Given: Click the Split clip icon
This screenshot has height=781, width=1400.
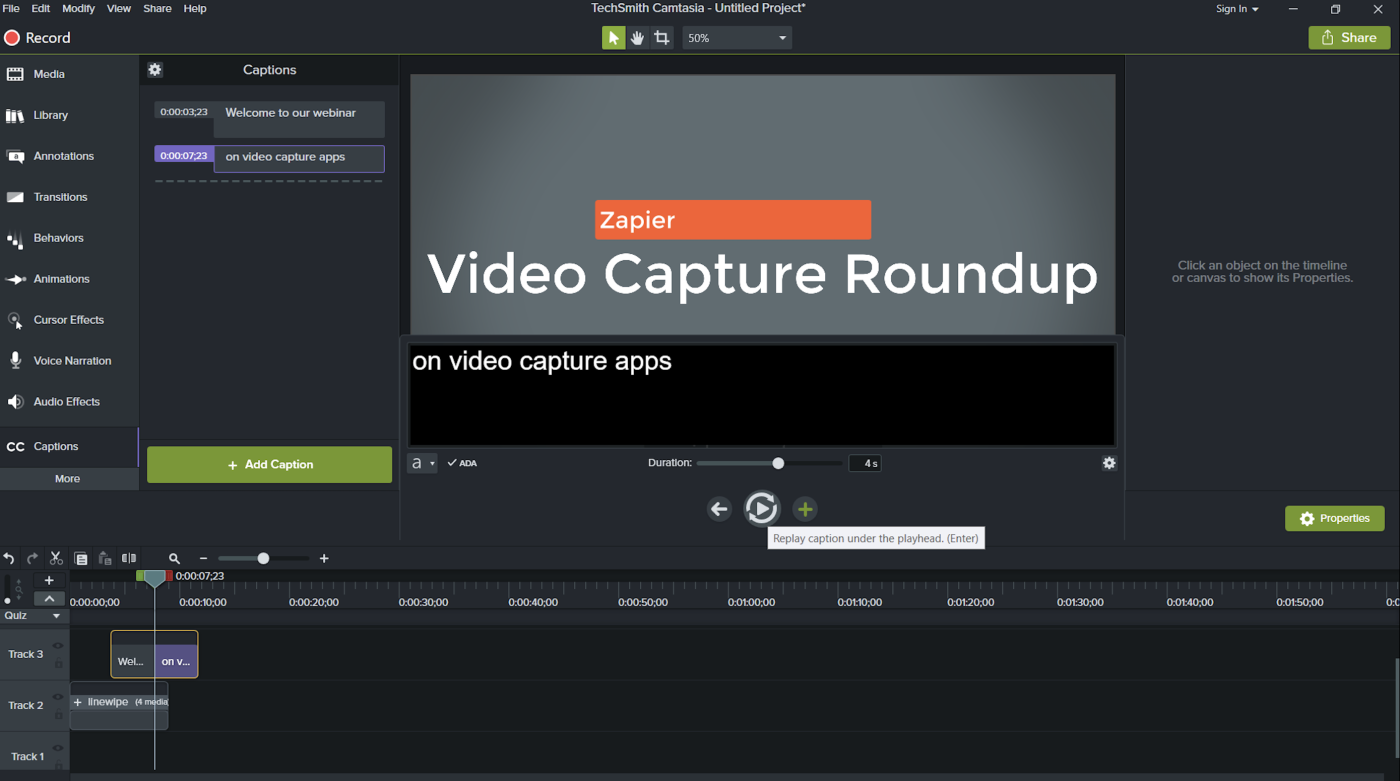Looking at the screenshot, I should pyautogui.click(x=129, y=558).
